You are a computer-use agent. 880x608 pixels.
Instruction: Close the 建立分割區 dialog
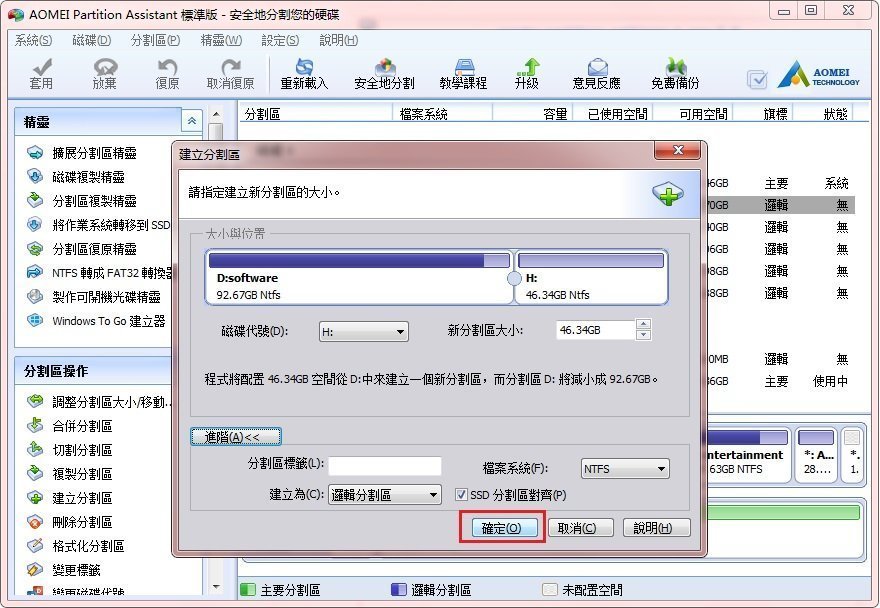[x=677, y=150]
